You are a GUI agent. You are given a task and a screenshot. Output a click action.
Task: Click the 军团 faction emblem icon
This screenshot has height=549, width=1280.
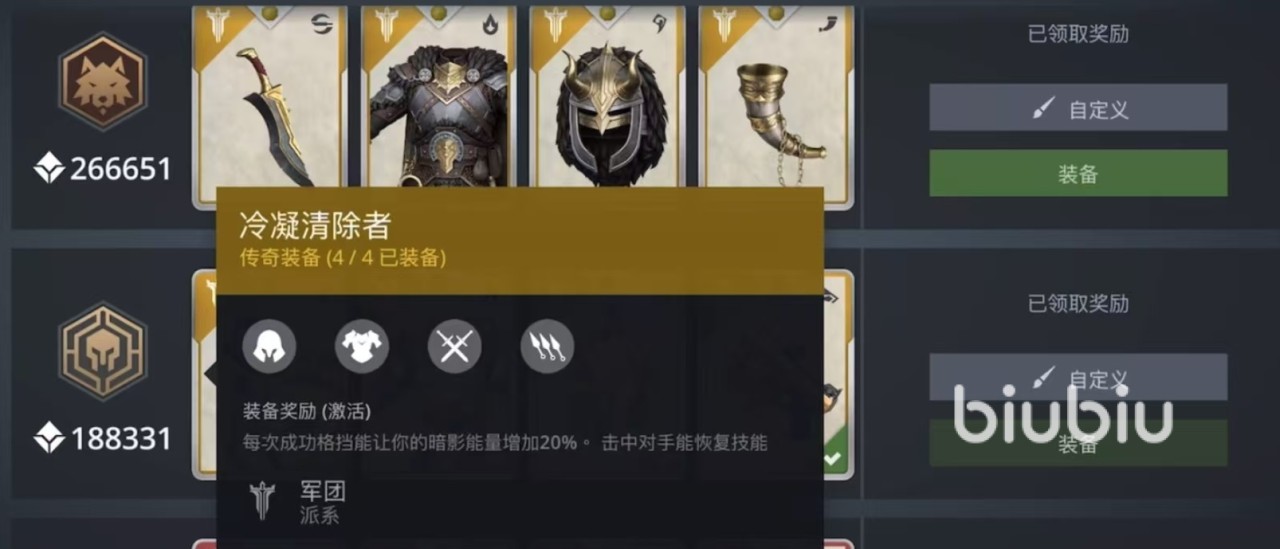click(263, 500)
